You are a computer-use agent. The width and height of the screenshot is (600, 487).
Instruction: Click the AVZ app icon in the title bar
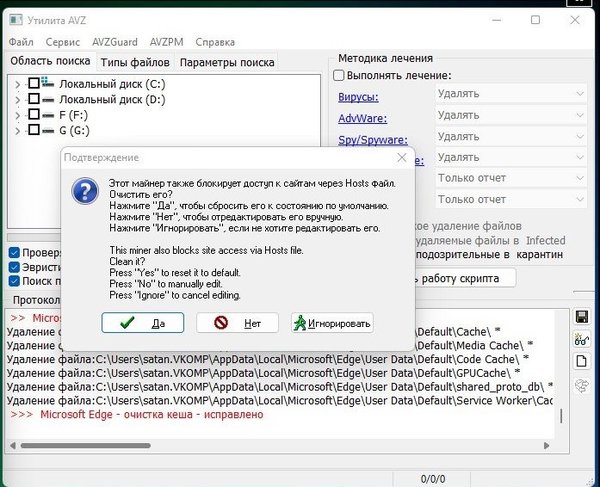coord(16,20)
